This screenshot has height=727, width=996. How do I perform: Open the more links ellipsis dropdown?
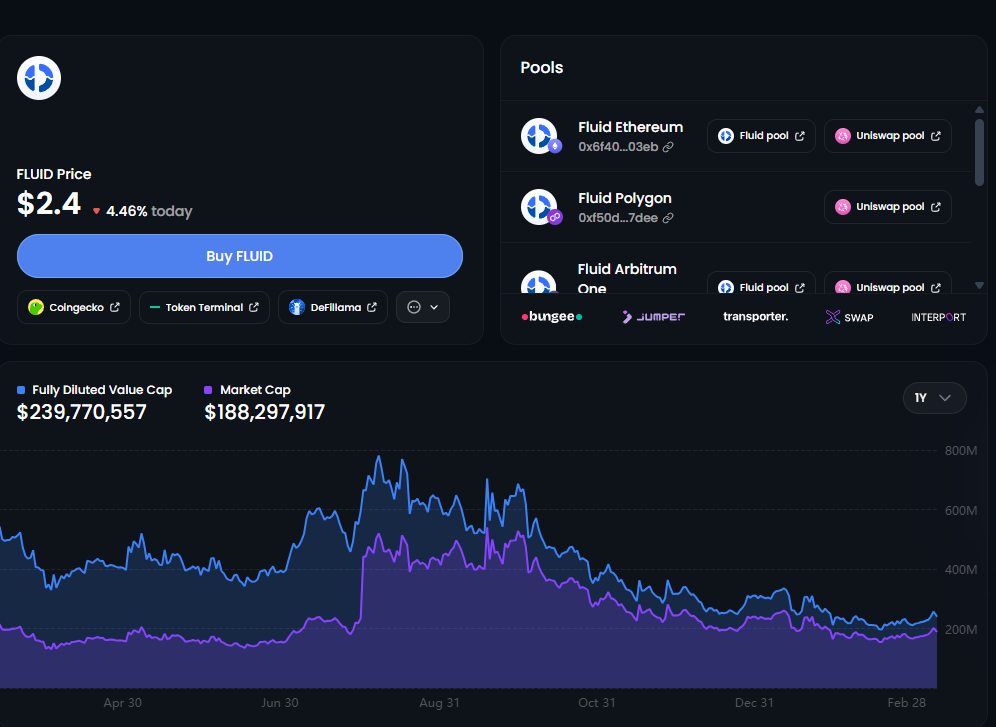tap(423, 308)
